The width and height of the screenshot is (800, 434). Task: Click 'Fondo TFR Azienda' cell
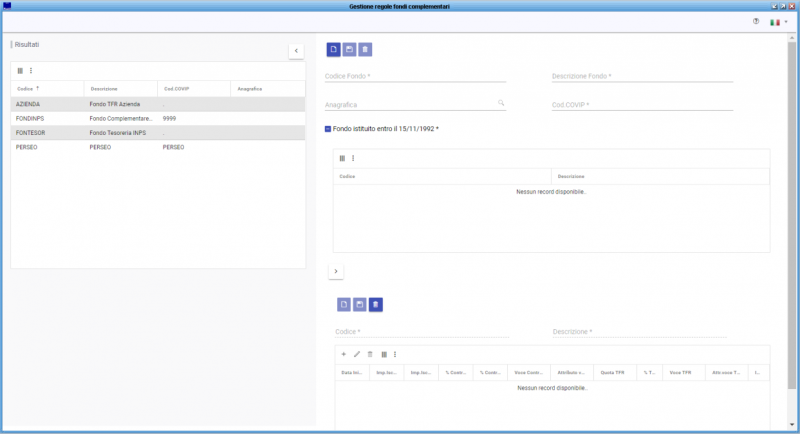point(121,104)
